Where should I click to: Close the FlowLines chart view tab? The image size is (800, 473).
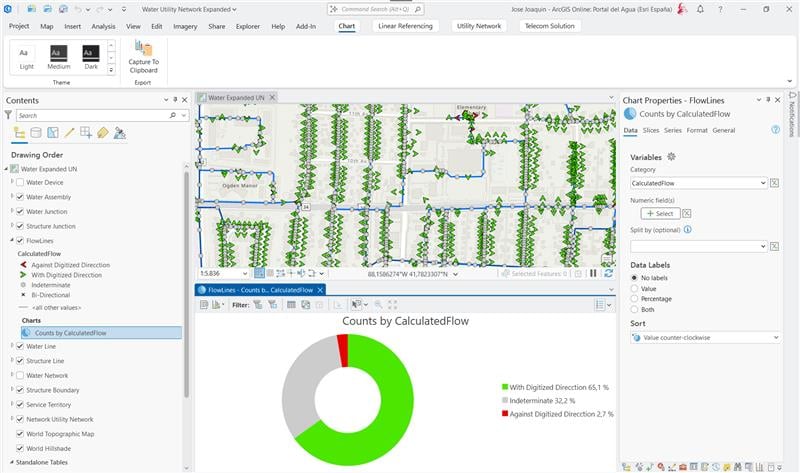(320, 290)
